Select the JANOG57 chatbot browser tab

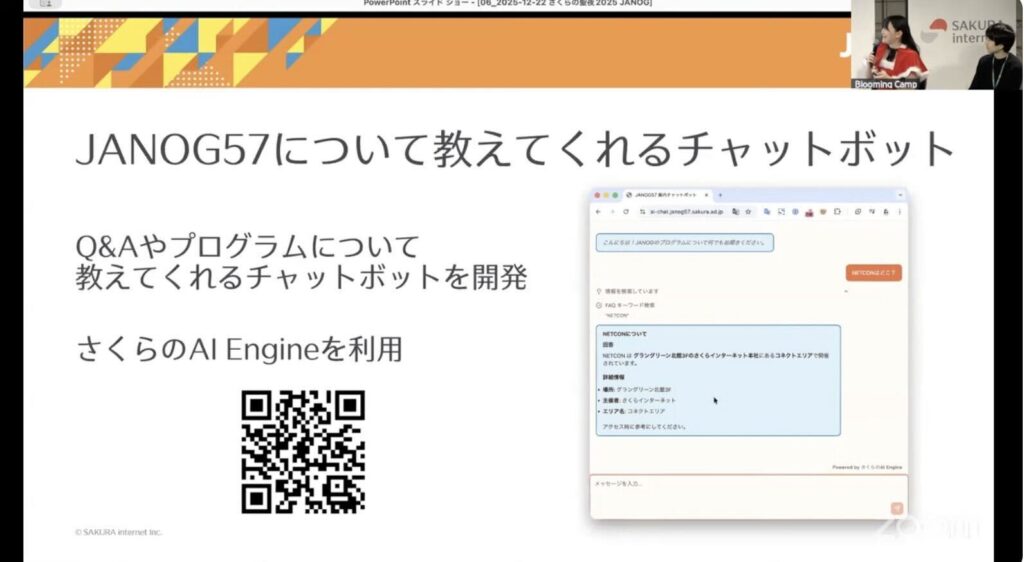(x=665, y=194)
